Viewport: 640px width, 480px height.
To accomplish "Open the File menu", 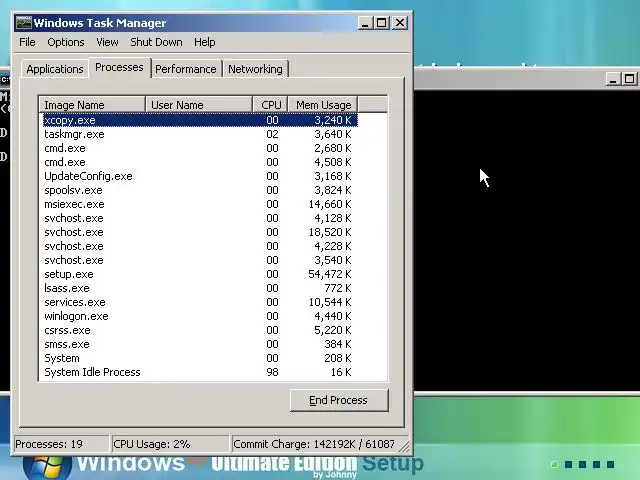I will click(x=27, y=42).
